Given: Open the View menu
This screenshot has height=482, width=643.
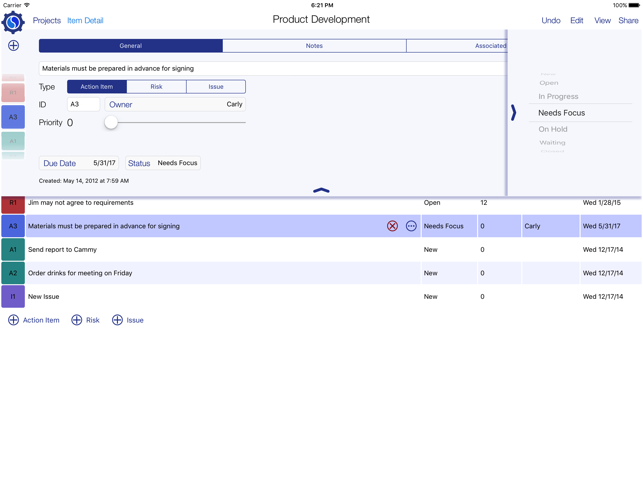Looking at the screenshot, I should click(602, 20).
